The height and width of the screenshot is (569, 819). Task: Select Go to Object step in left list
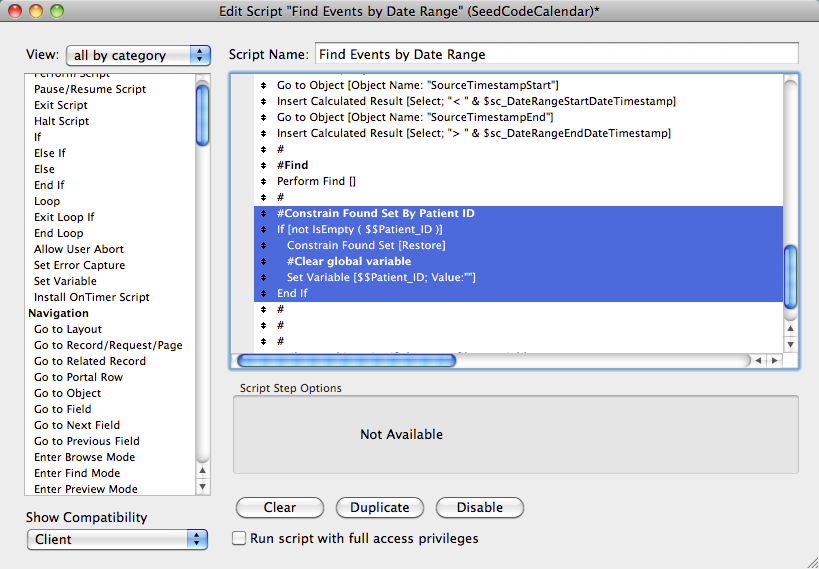[67, 393]
